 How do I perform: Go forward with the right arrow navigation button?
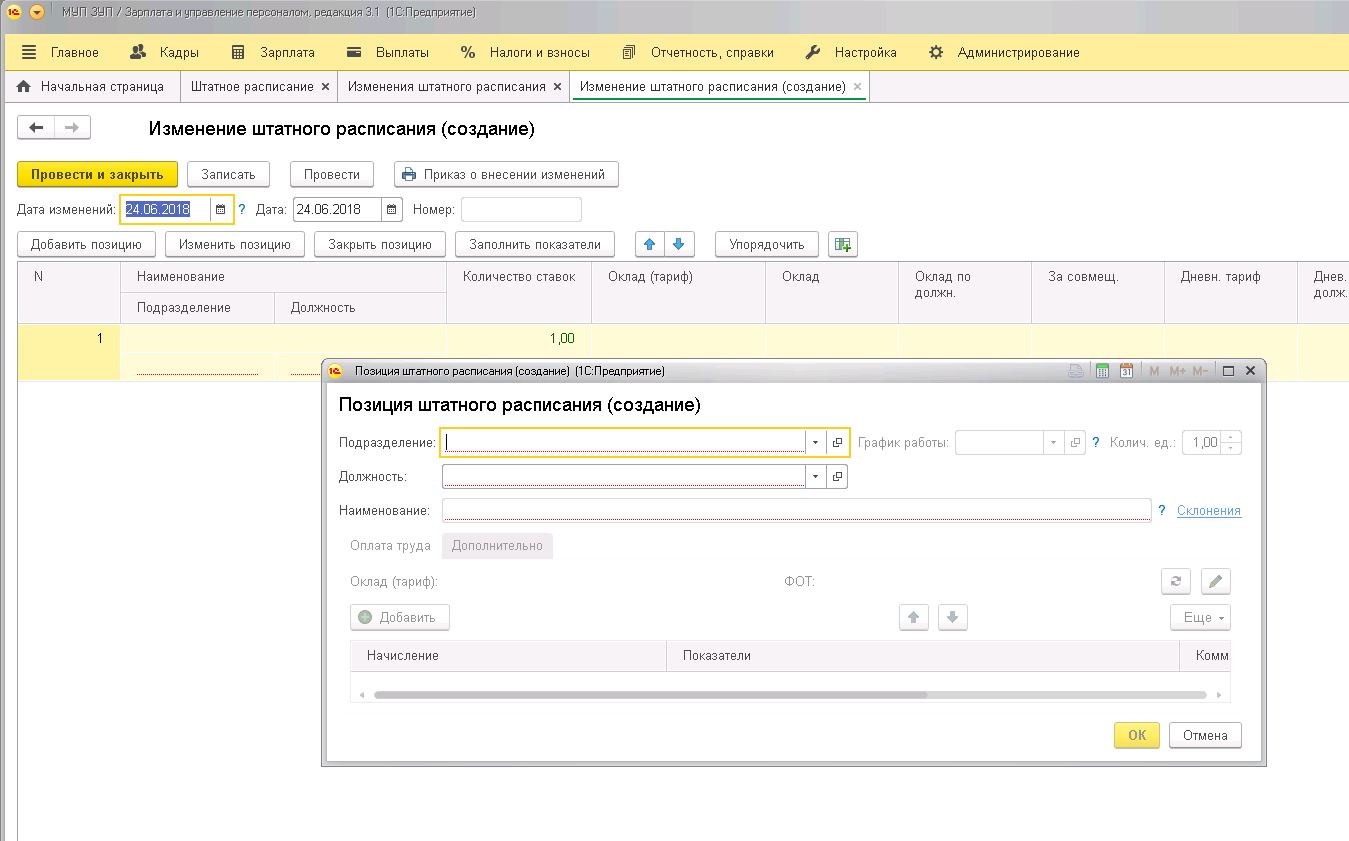pyautogui.click(x=72, y=127)
